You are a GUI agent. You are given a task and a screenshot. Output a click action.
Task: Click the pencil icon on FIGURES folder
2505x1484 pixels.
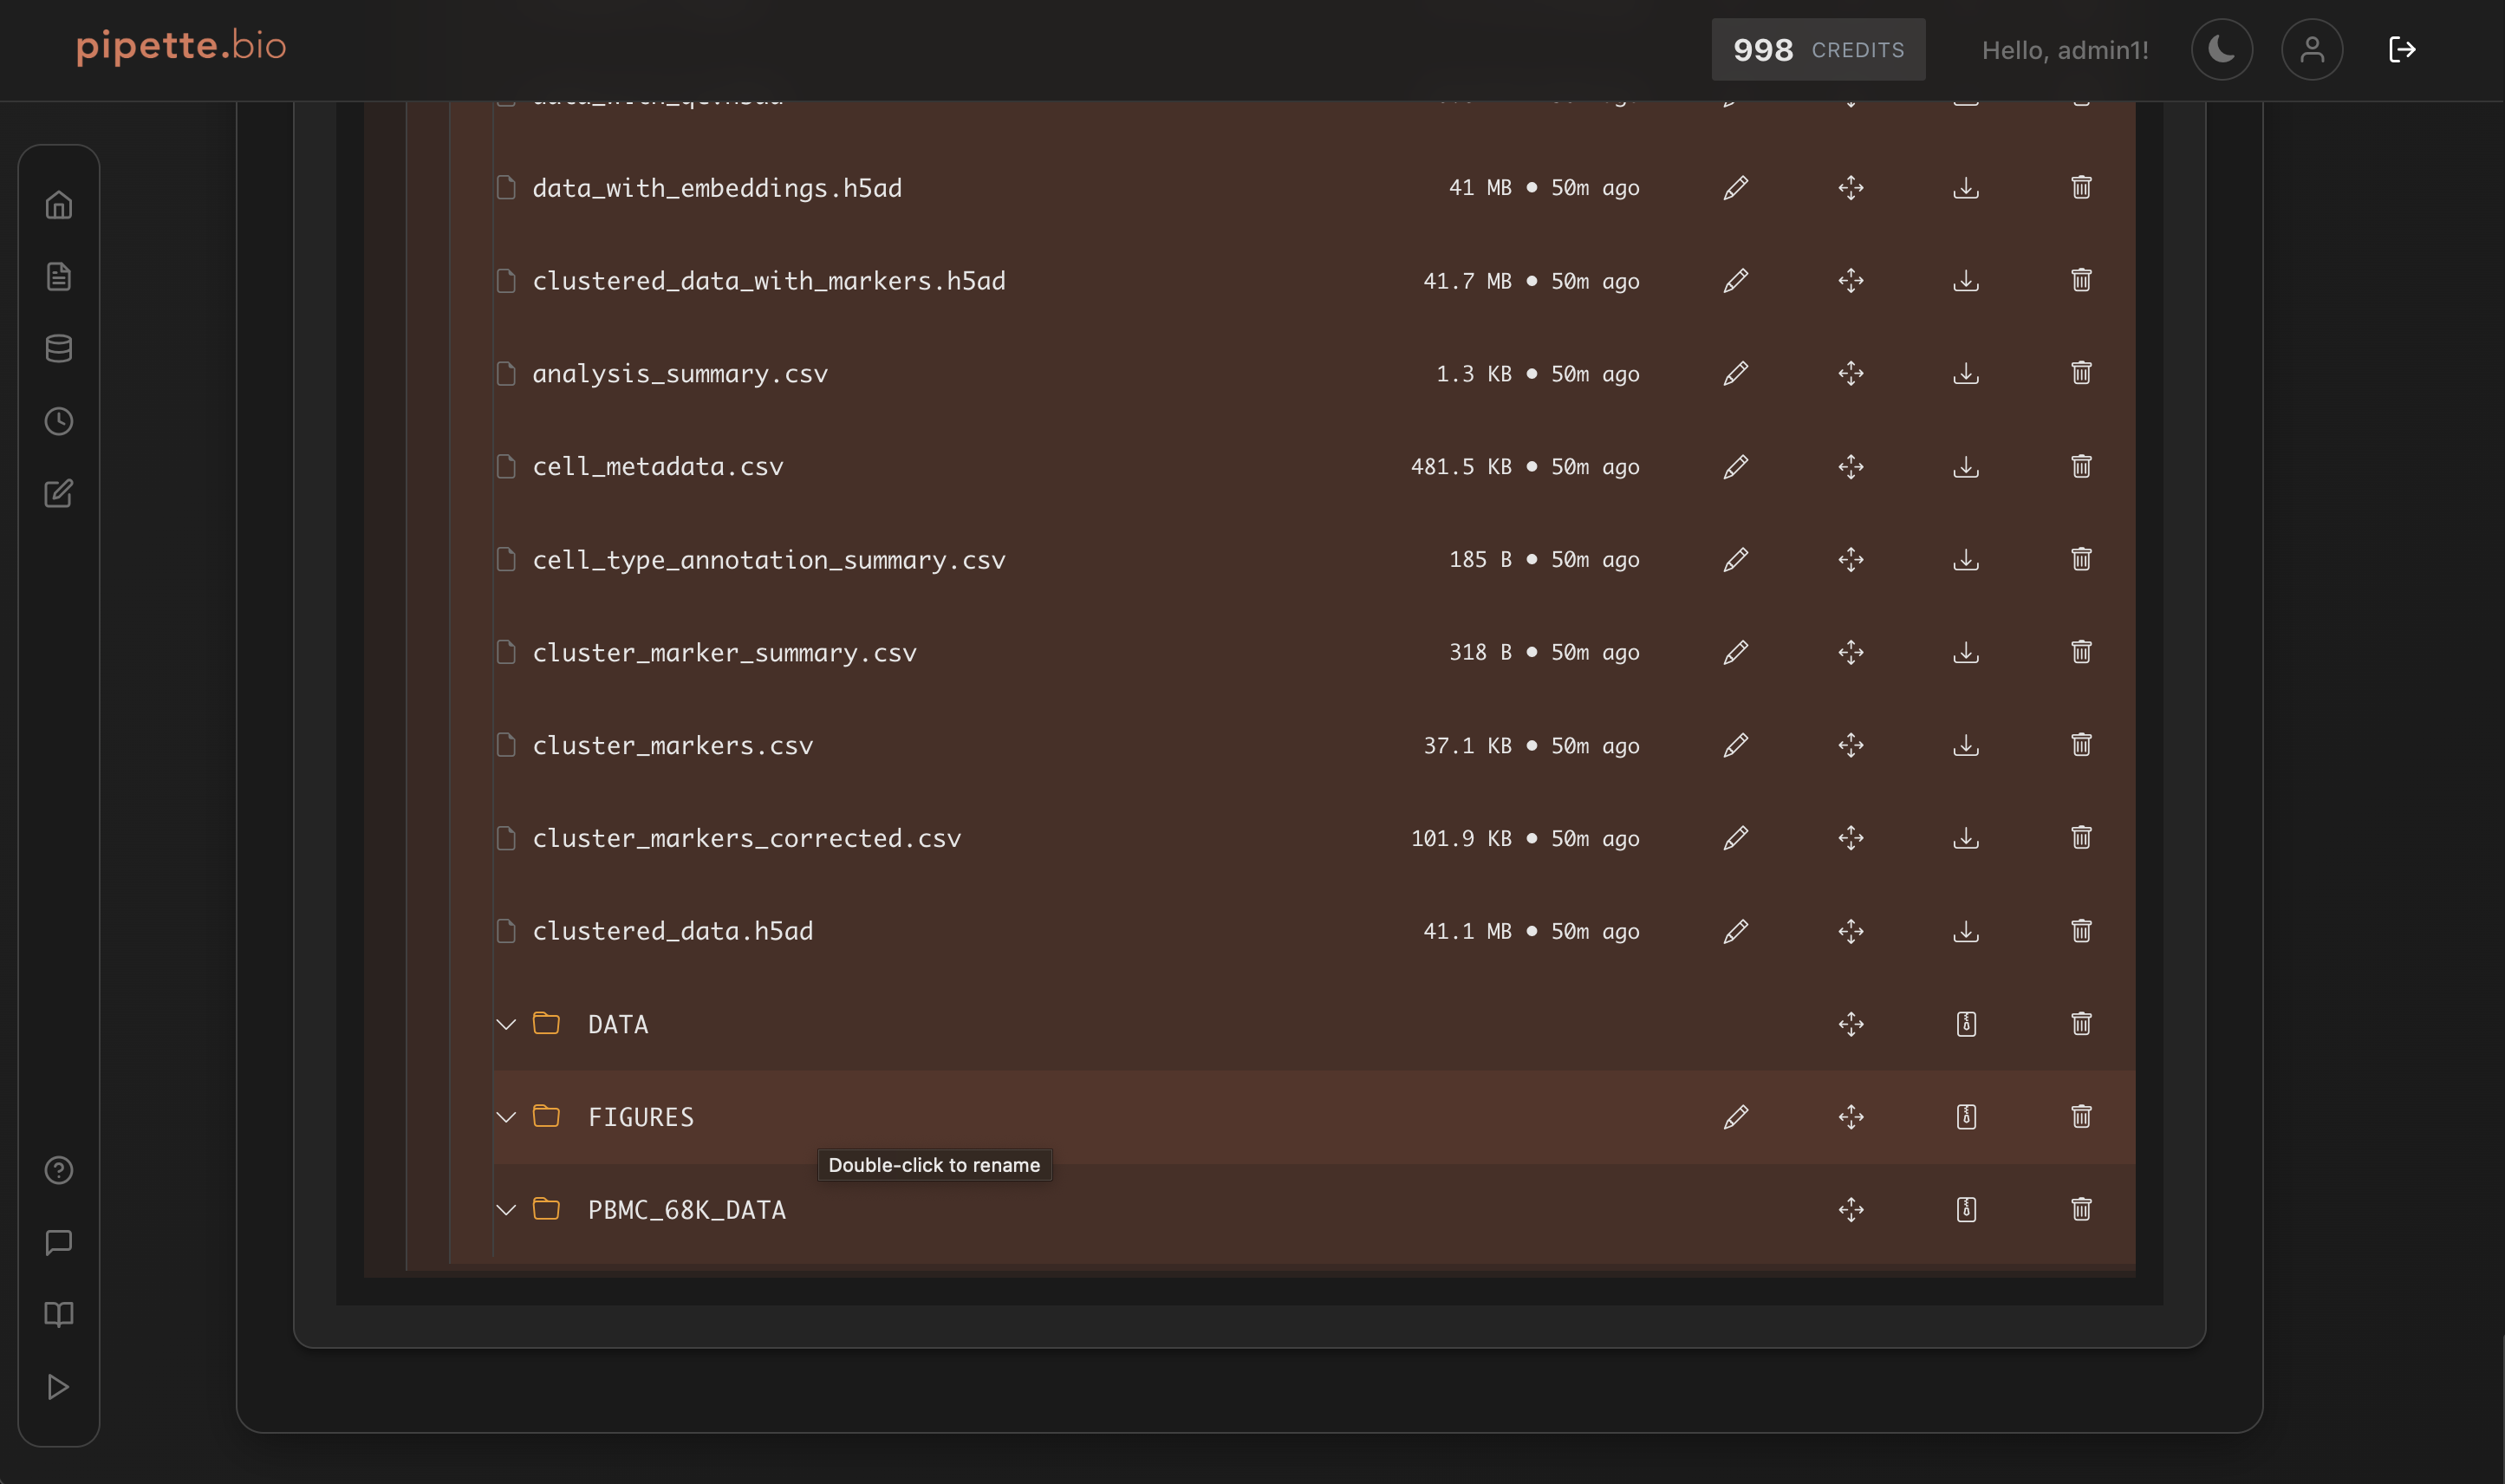pyautogui.click(x=1736, y=1117)
